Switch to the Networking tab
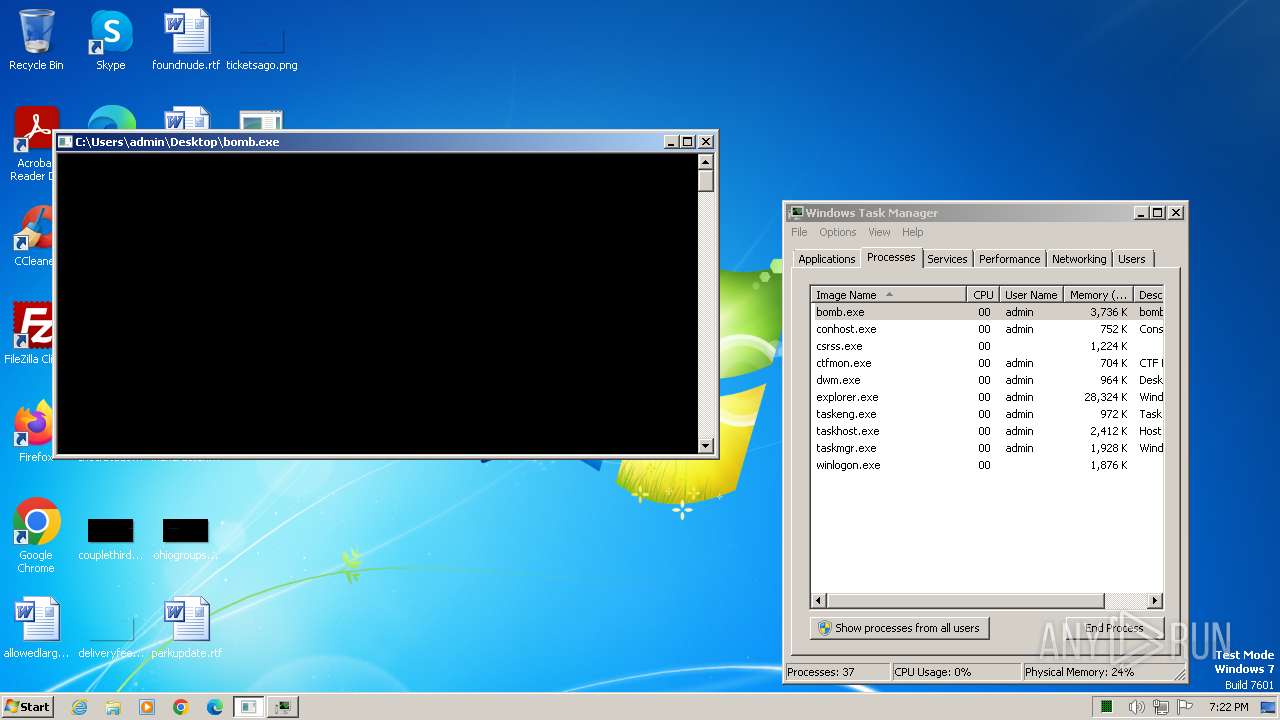This screenshot has width=1280, height=720. 1079,259
